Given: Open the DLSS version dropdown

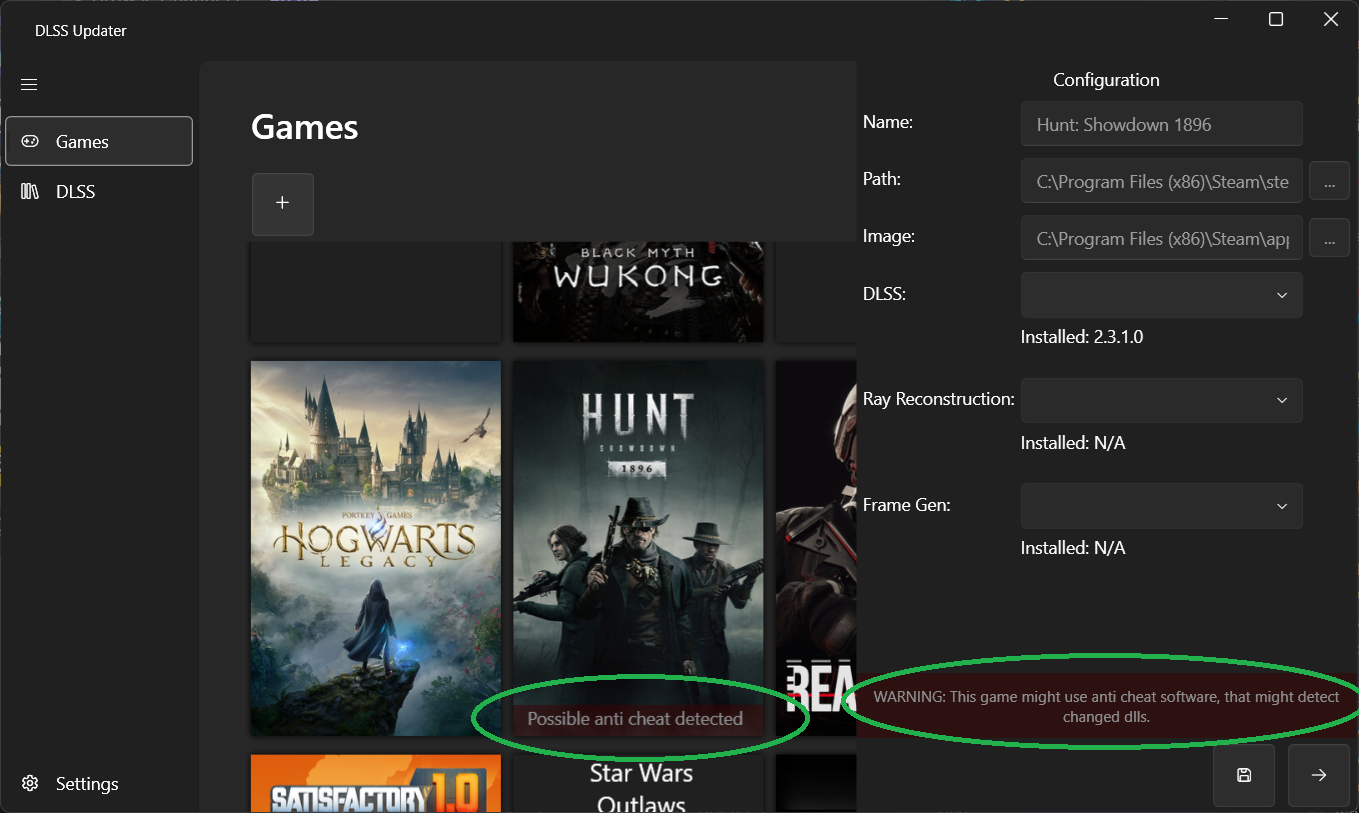Looking at the screenshot, I should click(1162, 295).
